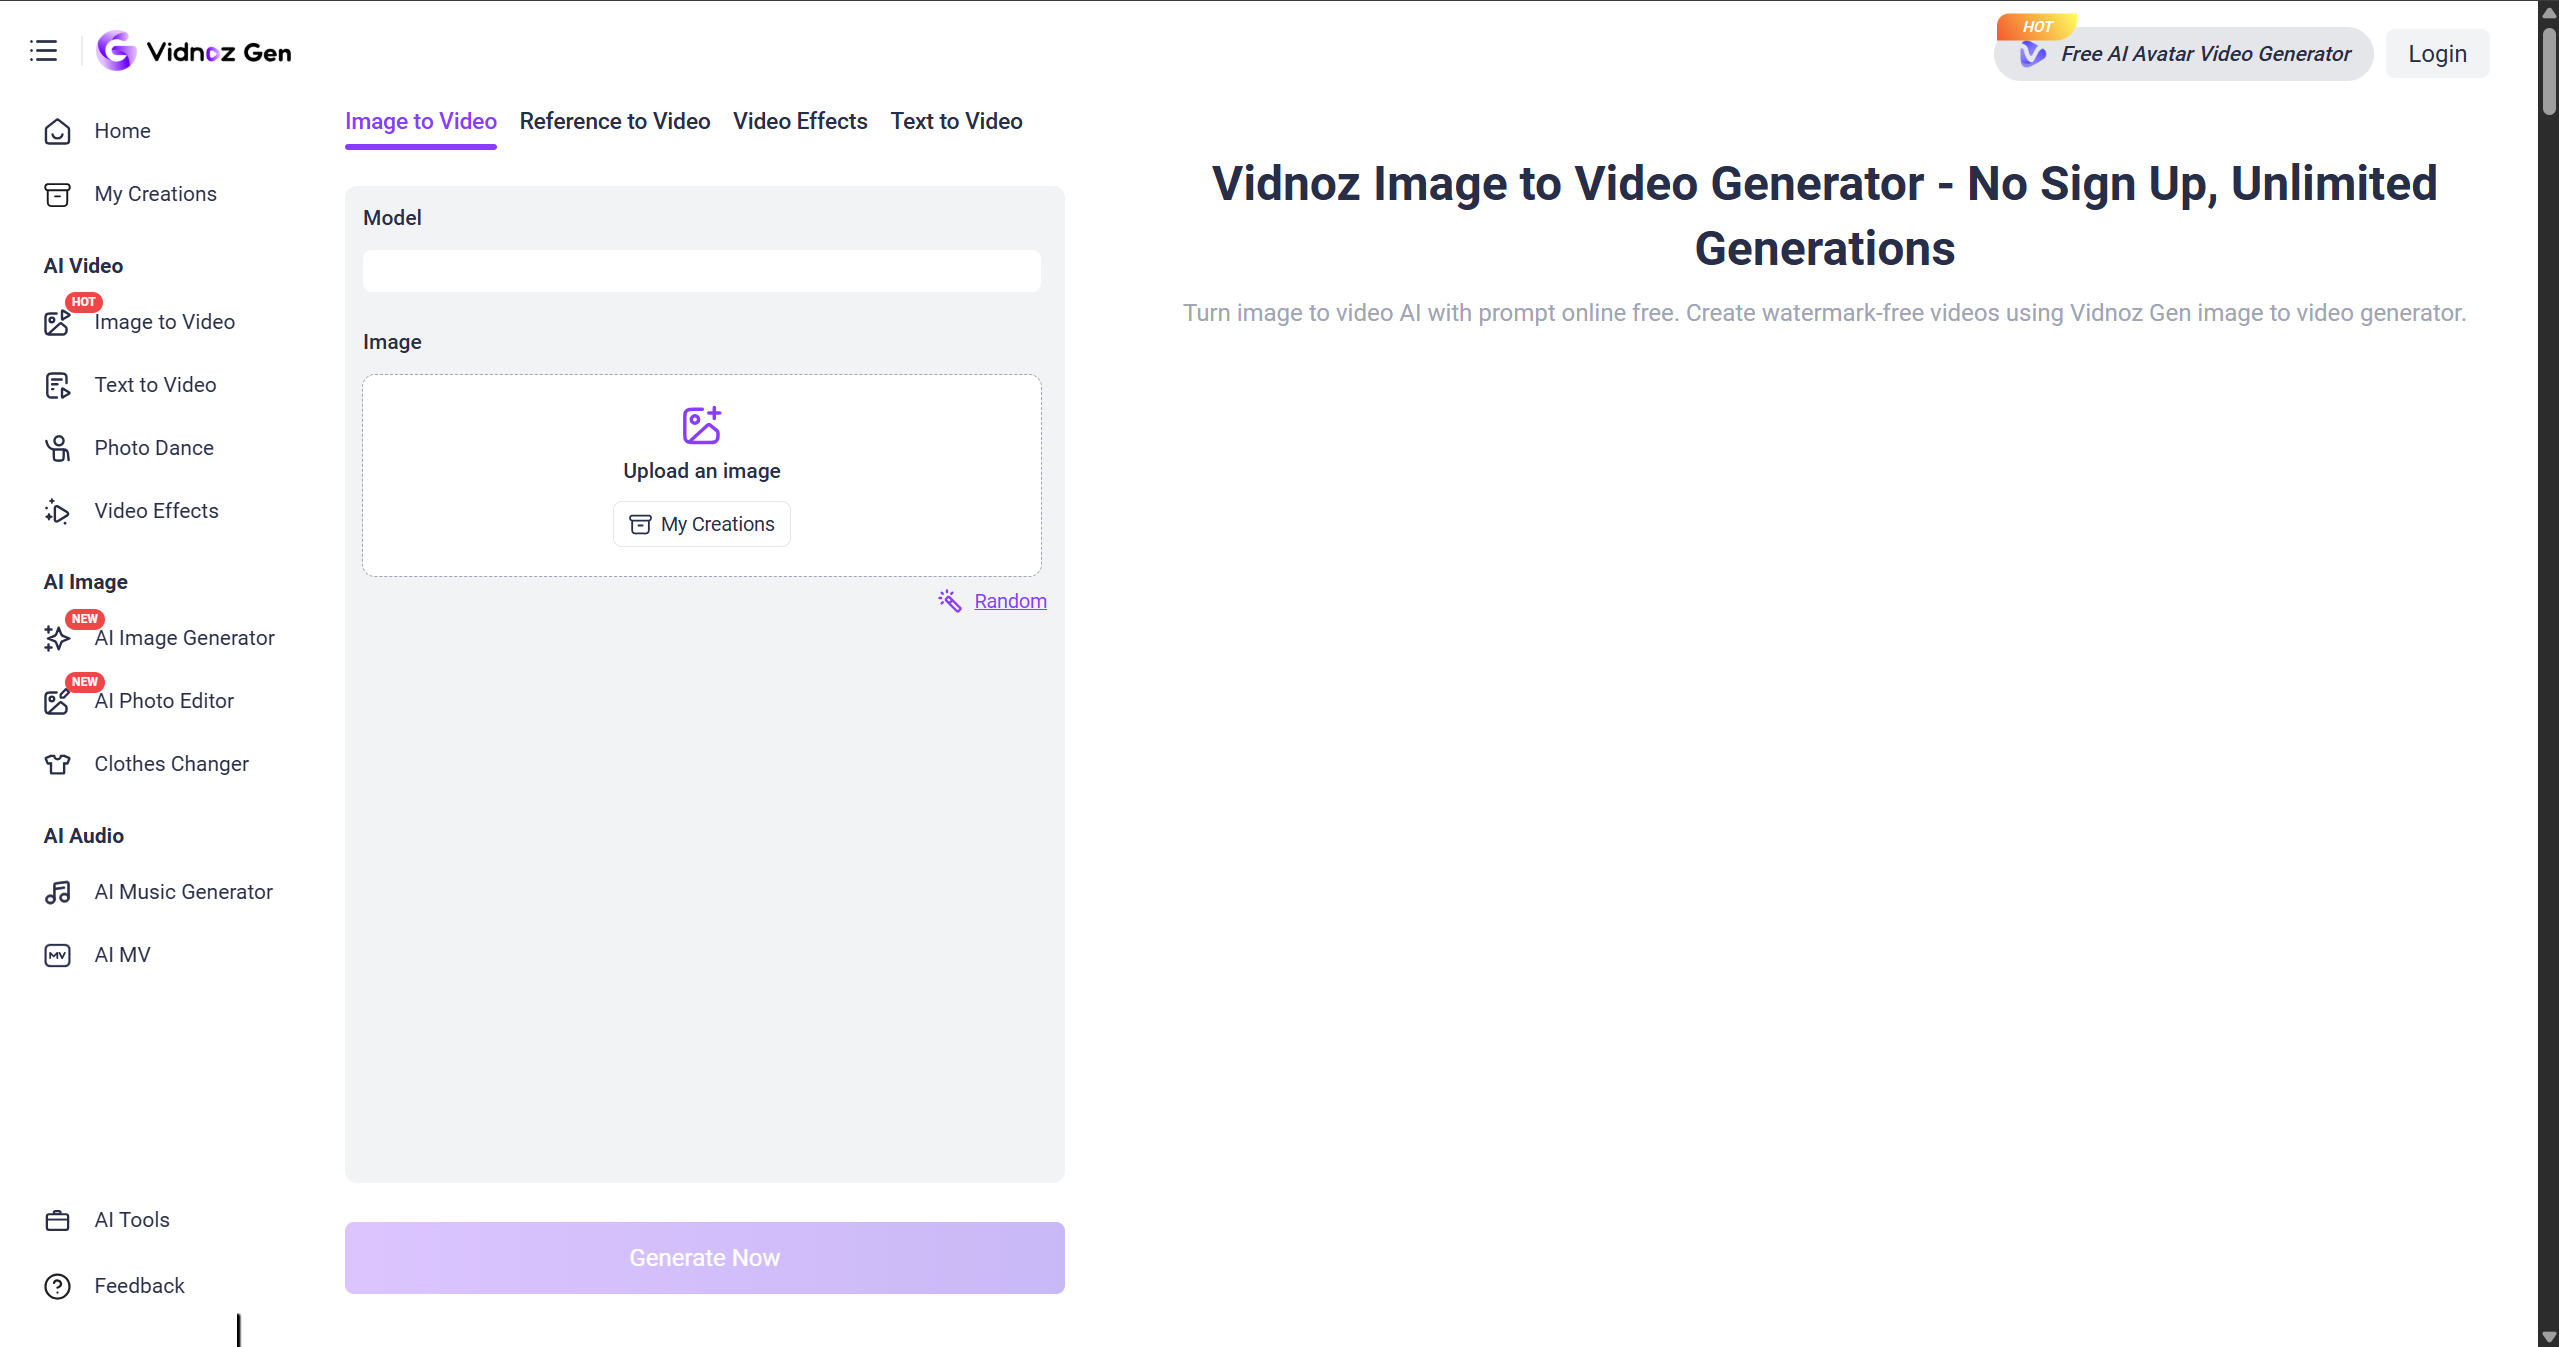The height and width of the screenshot is (1347, 2559).
Task: Click the Login button
Action: (2437, 54)
